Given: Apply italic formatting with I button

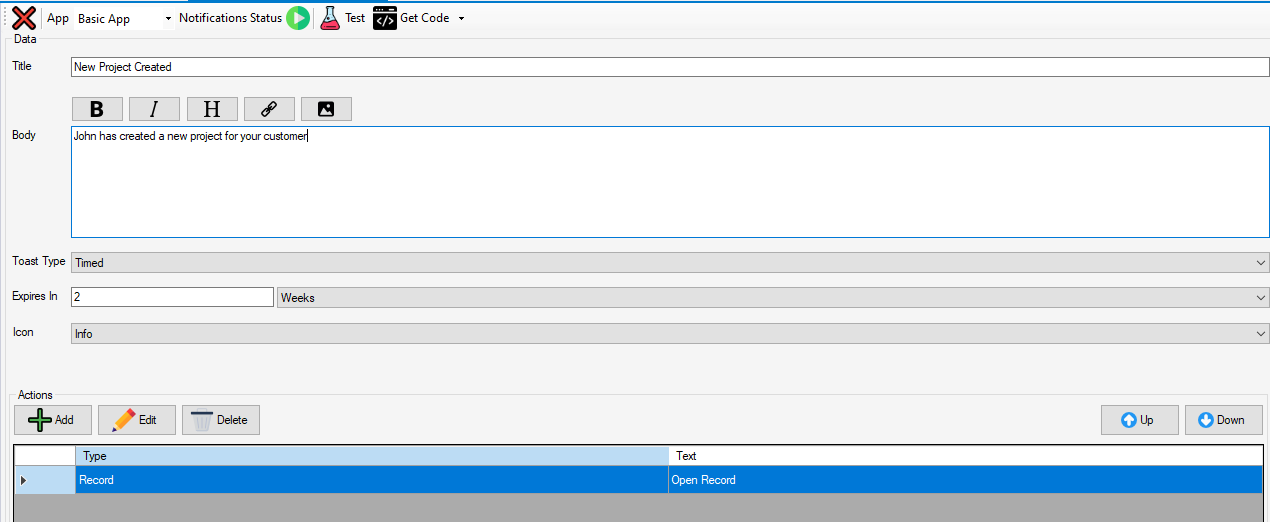Looking at the screenshot, I should point(154,109).
